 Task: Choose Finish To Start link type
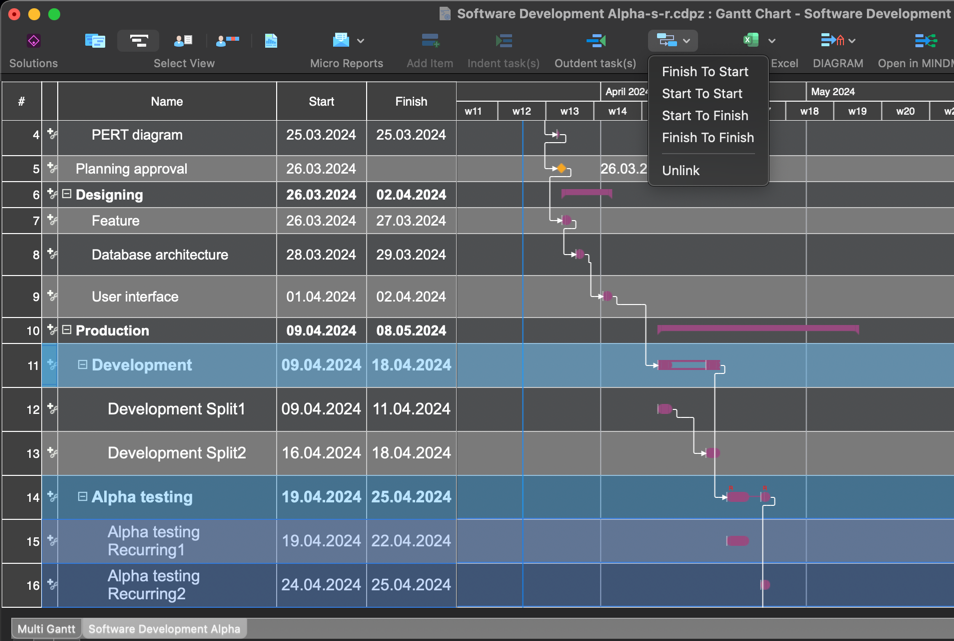[x=705, y=72]
